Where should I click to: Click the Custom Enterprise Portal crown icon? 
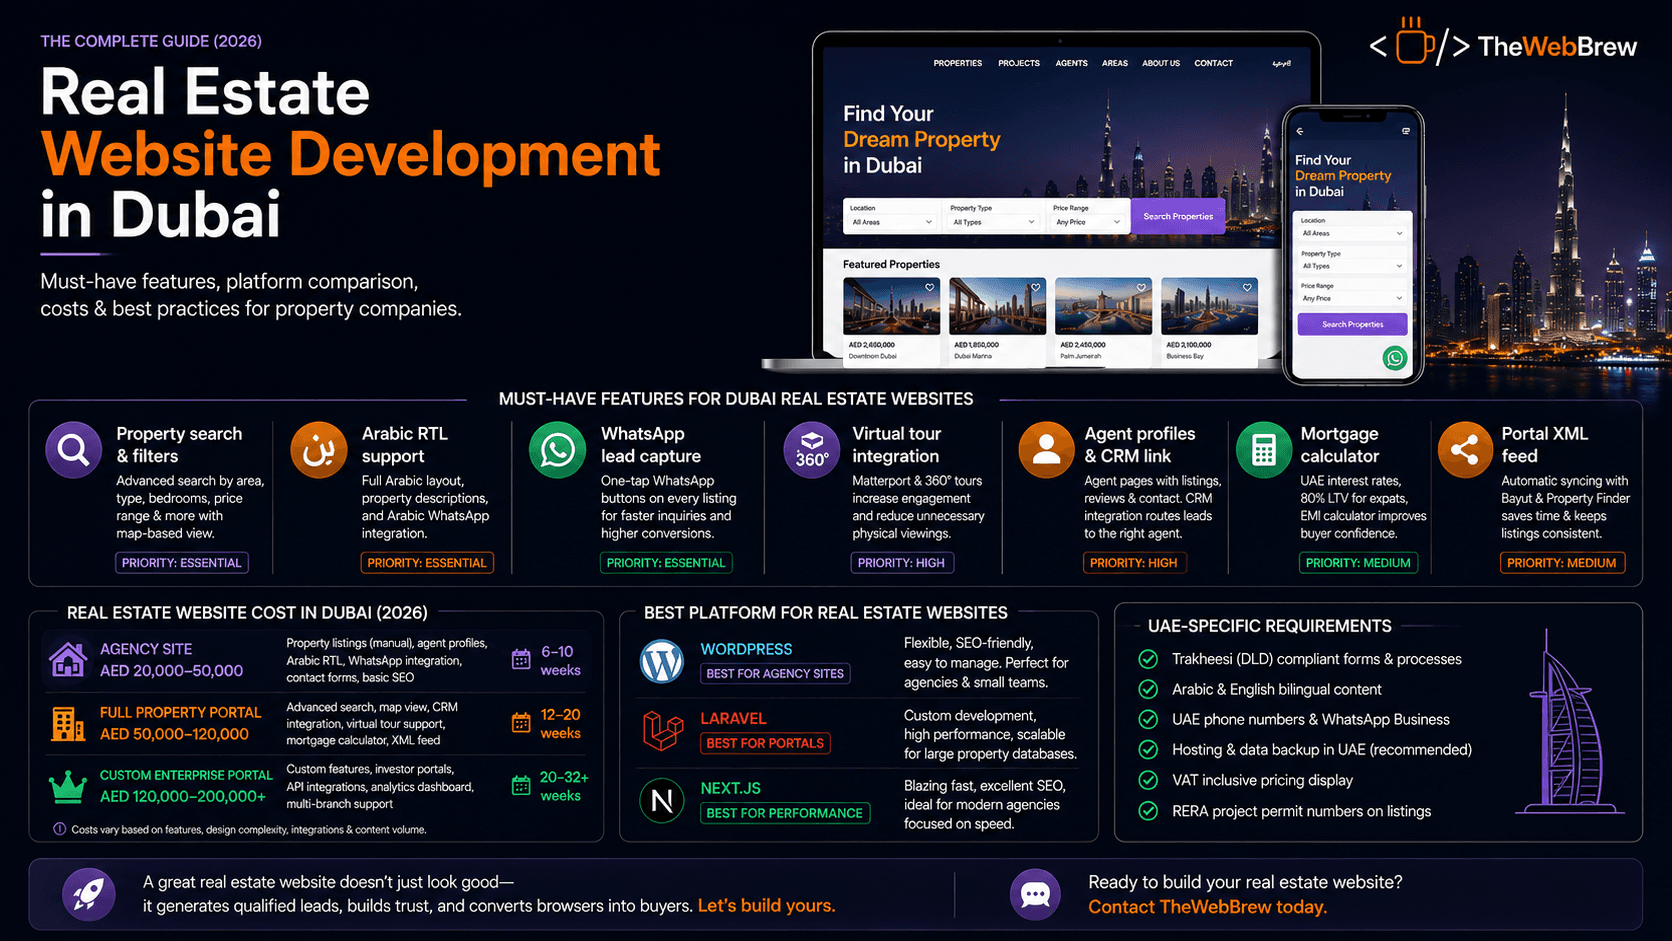coord(68,786)
